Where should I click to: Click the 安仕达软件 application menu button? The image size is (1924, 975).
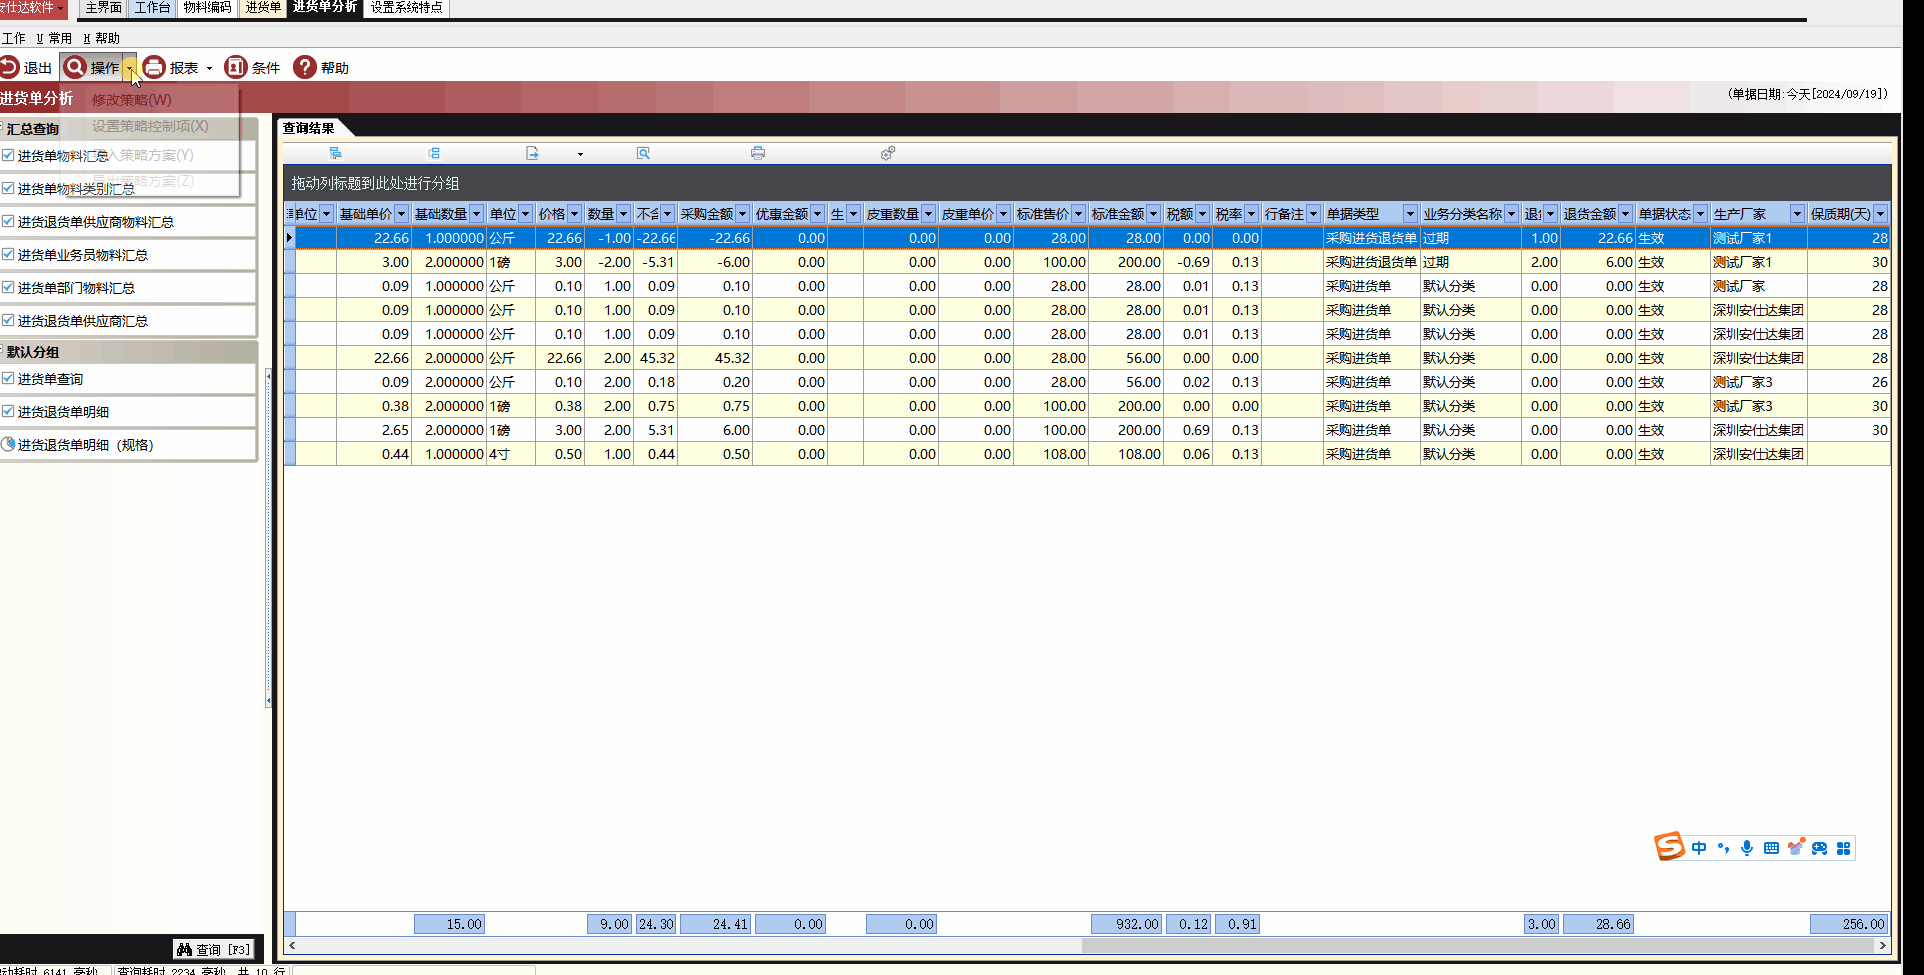pyautogui.click(x=33, y=8)
